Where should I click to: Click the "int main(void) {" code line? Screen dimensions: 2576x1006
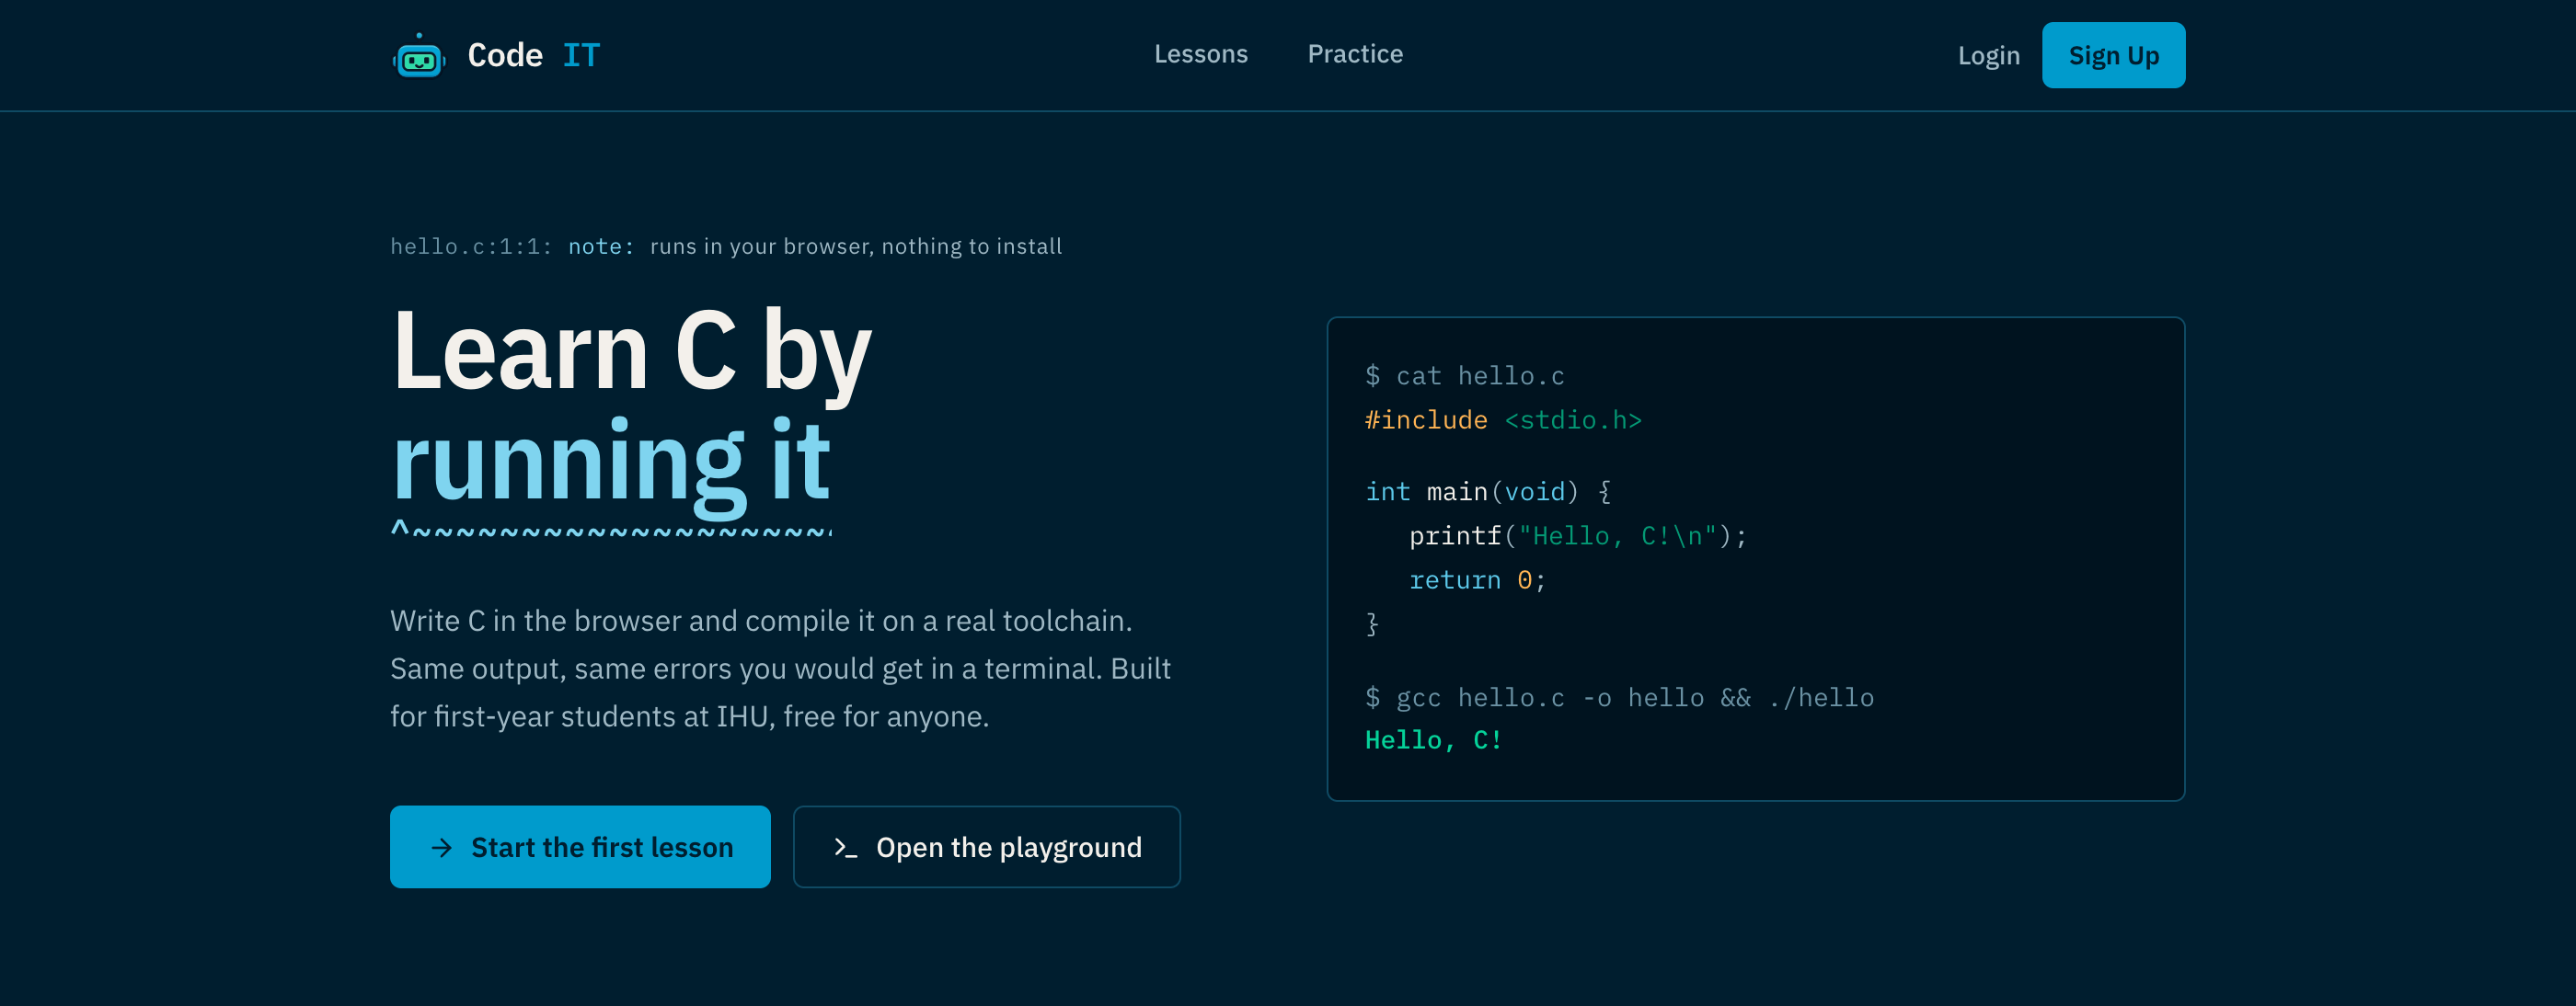[x=1488, y=491]
